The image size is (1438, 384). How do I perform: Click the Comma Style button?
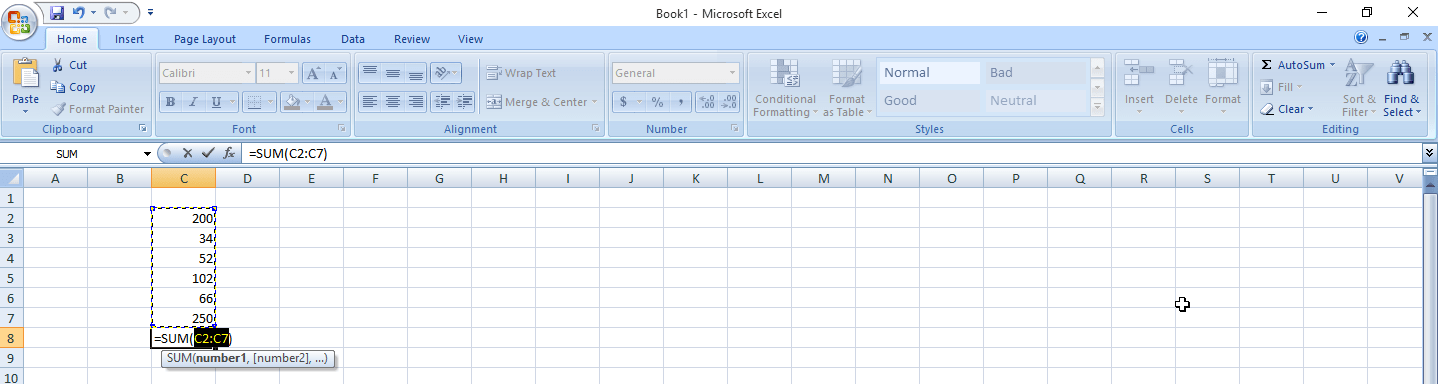(680, 101)
